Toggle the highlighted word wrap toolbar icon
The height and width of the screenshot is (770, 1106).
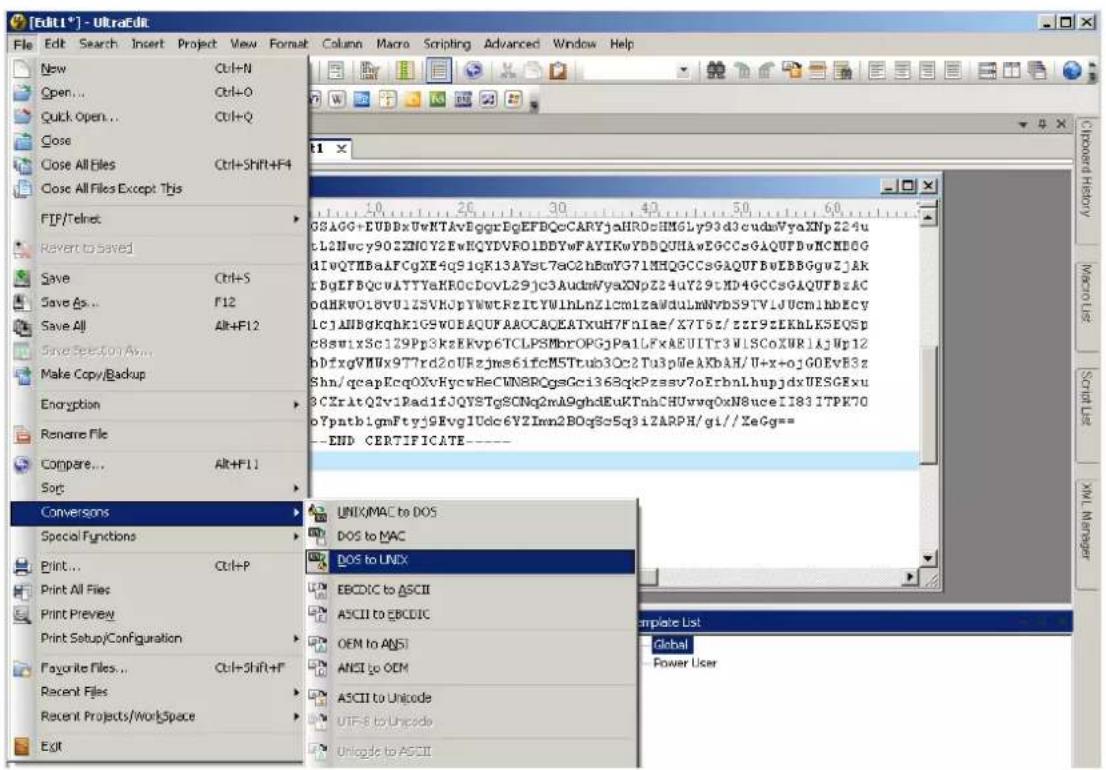438,71
